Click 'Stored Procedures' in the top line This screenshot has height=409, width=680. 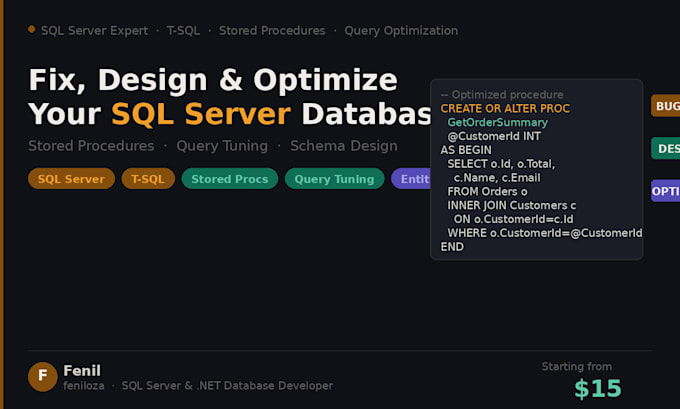(272, 31)
